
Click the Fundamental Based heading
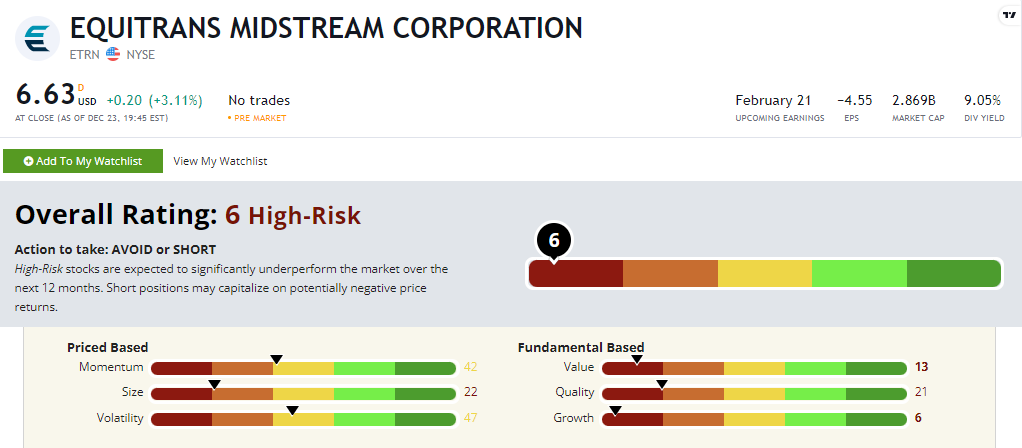coord(581,348)
